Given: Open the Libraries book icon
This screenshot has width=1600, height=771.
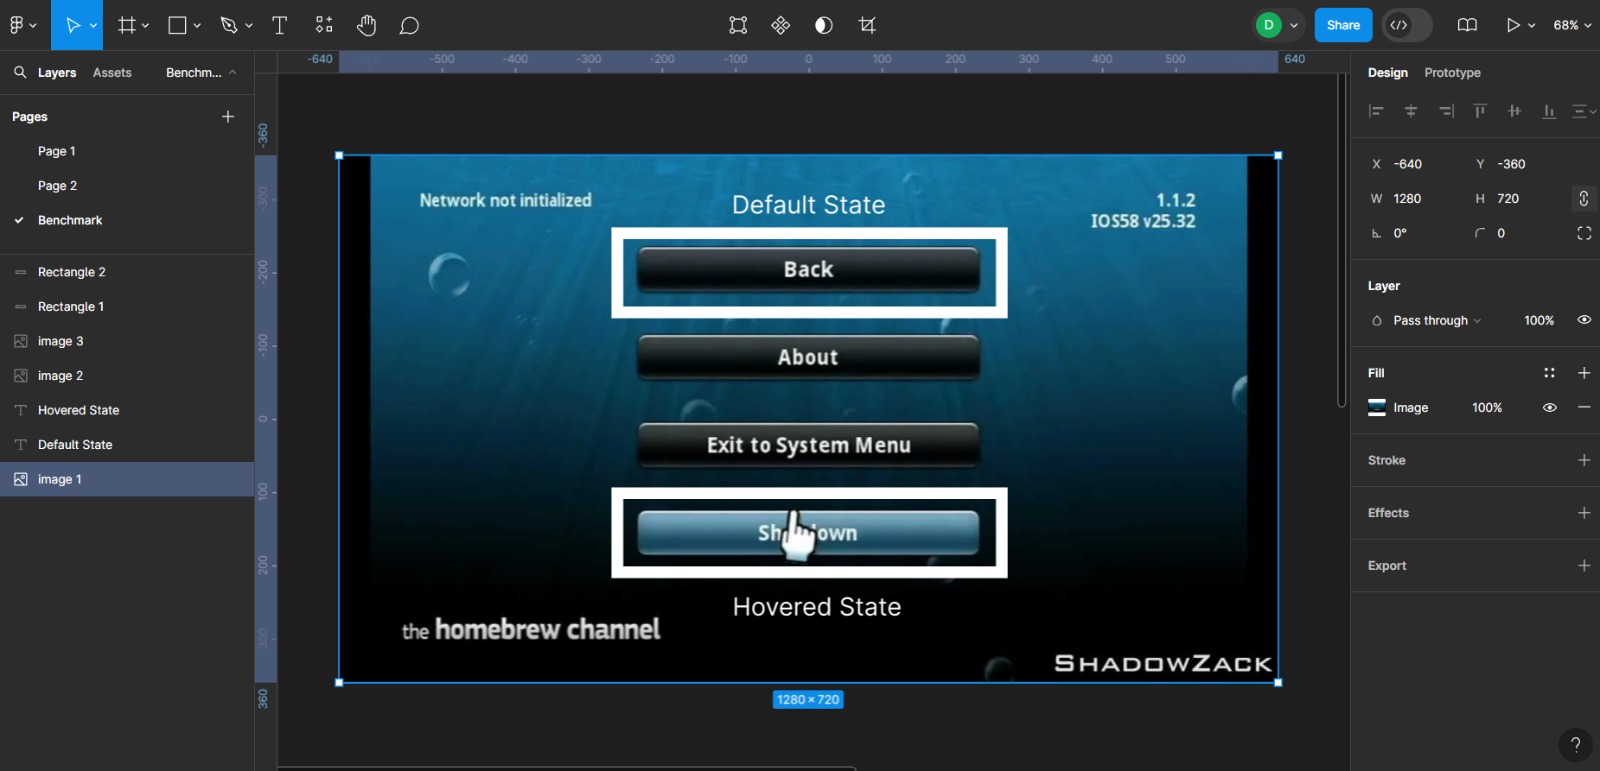Looking at the screenshot, I should tap(1467, 25).
